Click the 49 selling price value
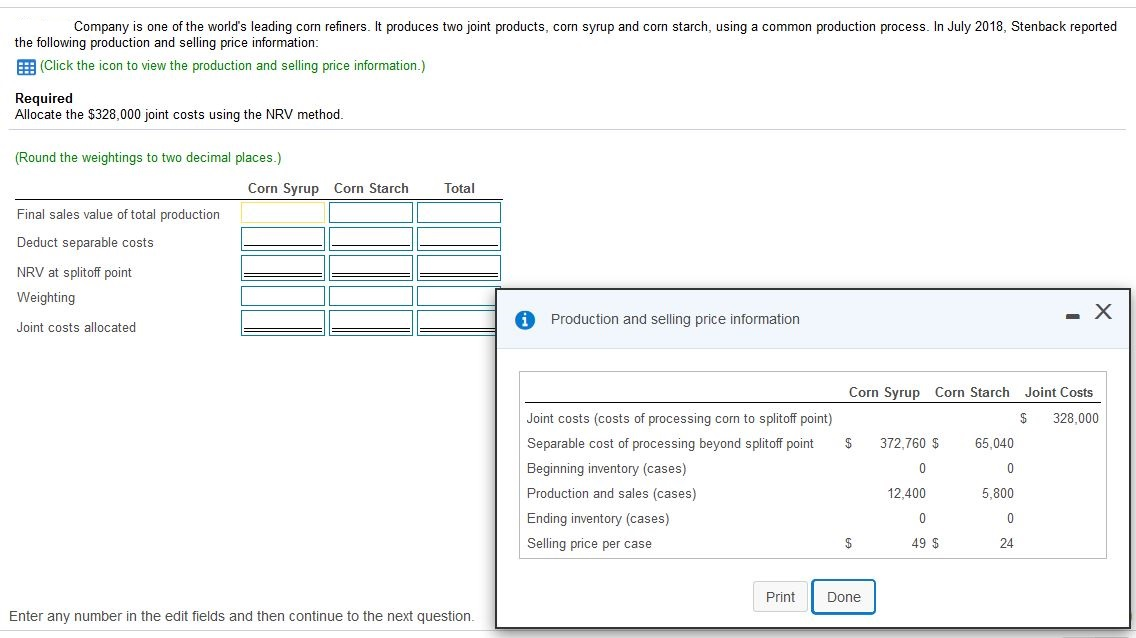Image resolution: width=1136 pixels, height=638 pixels. (x=919, y=543)
